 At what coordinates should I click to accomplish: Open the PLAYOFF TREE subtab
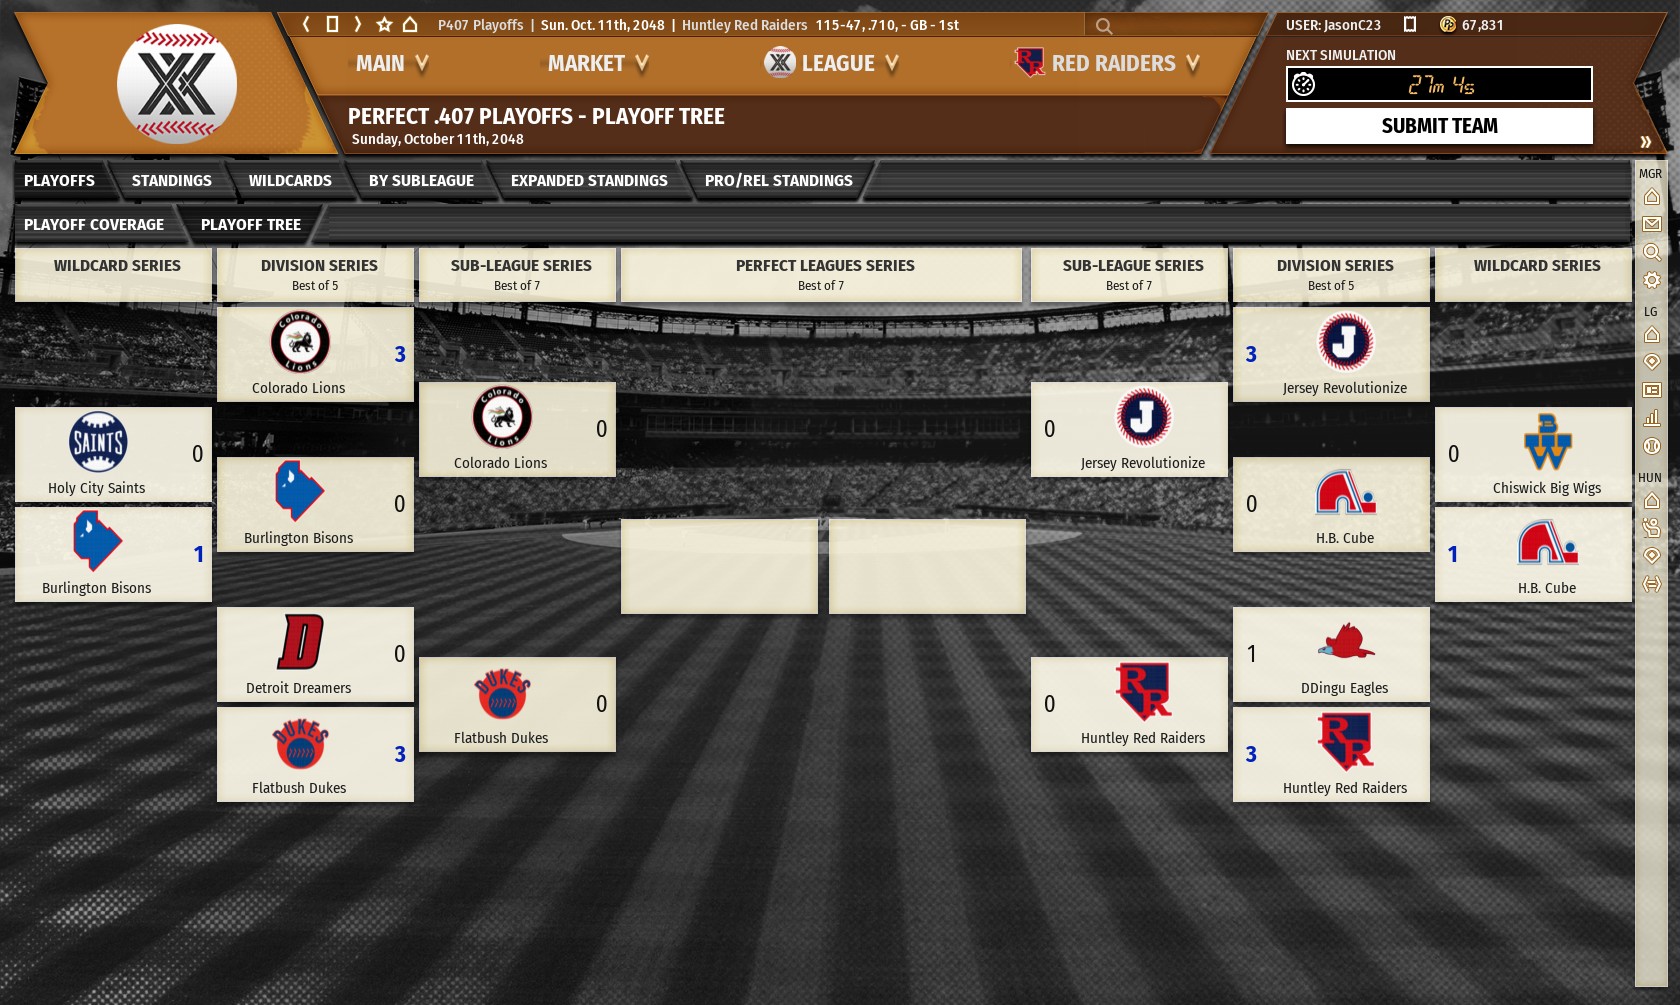tap(251, 225)
